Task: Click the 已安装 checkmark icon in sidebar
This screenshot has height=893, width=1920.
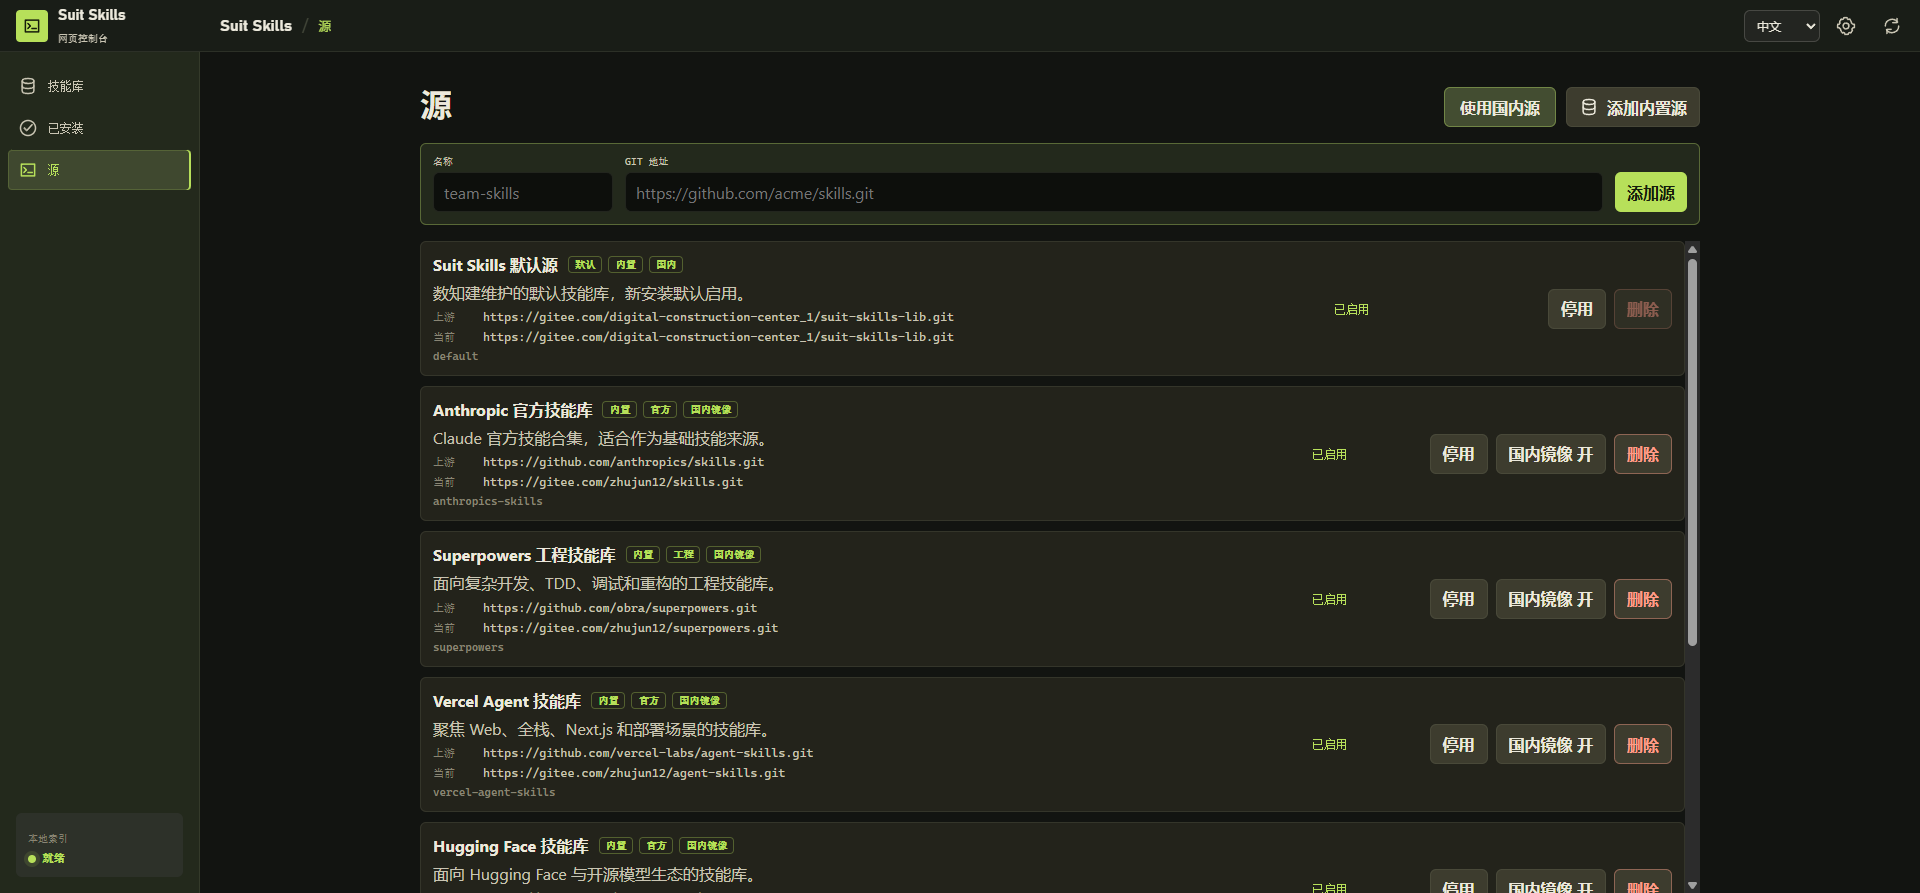Action: (x=28, y=128)
